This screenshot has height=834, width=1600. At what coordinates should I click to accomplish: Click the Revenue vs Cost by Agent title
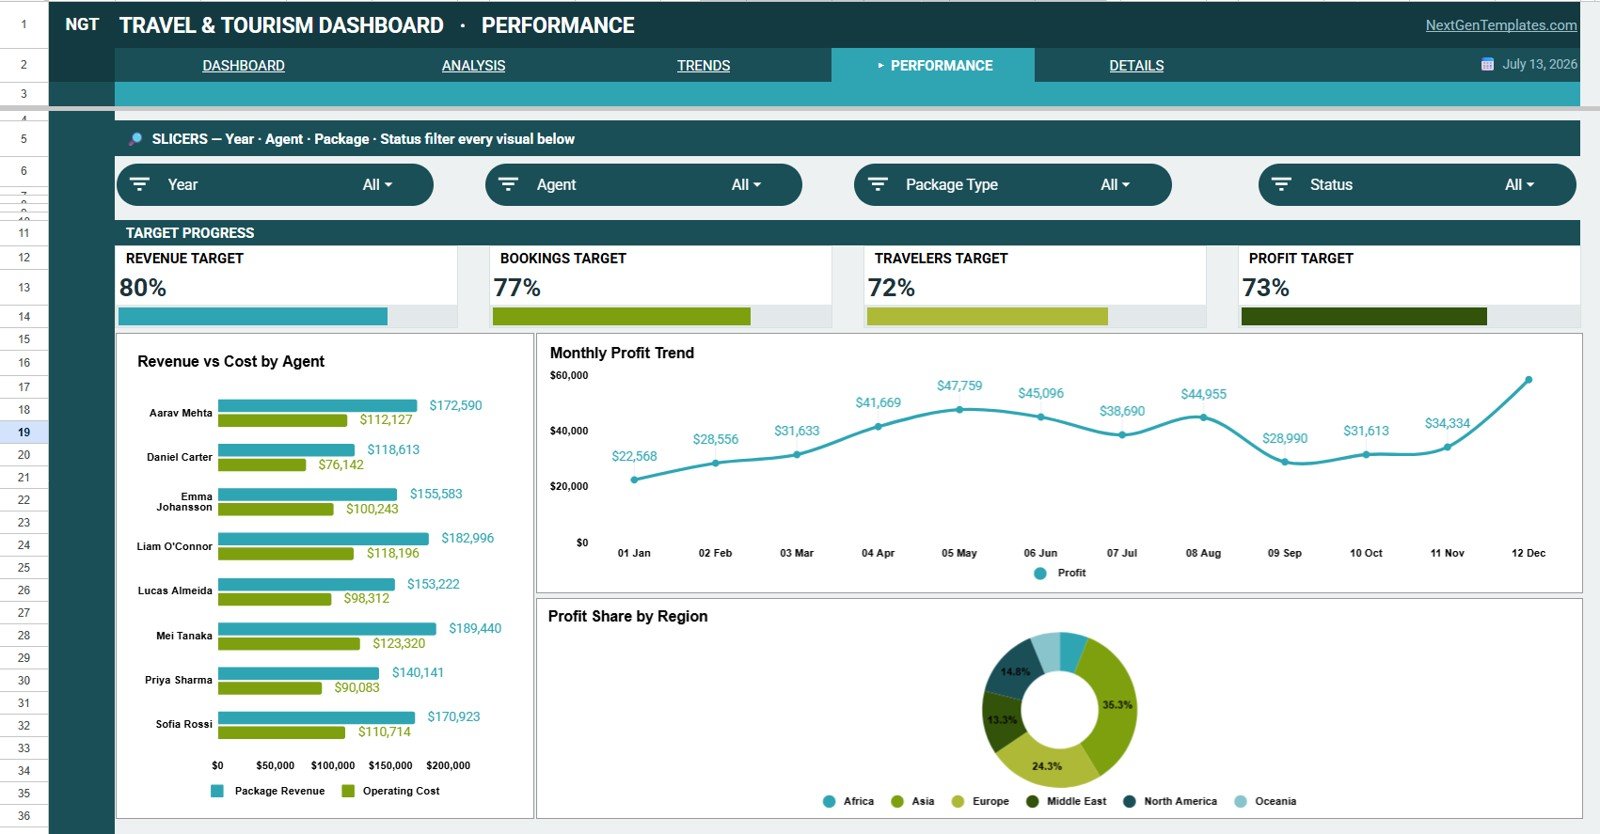pyautogui.click(x=231, y=361)
